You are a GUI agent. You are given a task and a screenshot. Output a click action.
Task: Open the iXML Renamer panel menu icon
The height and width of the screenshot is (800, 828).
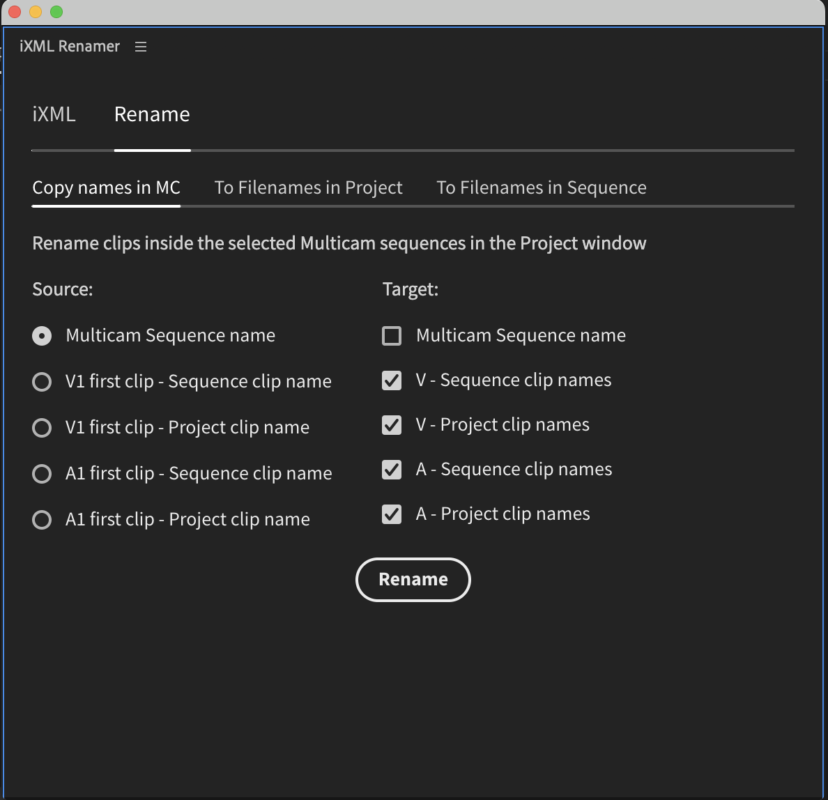pyautogui.click(x=140, y=46)
